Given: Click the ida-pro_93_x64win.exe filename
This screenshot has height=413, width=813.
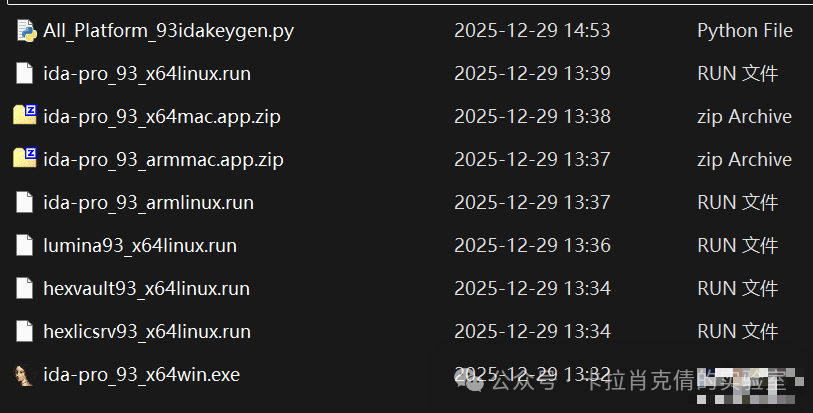Looking at the screenshot, I should (142, 374).
